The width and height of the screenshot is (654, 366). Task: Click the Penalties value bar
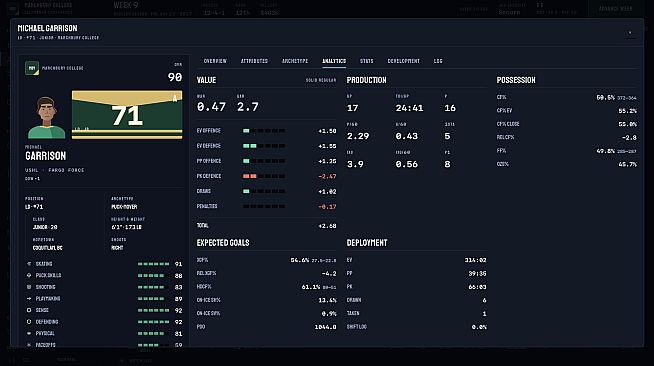tap(264, 206)
